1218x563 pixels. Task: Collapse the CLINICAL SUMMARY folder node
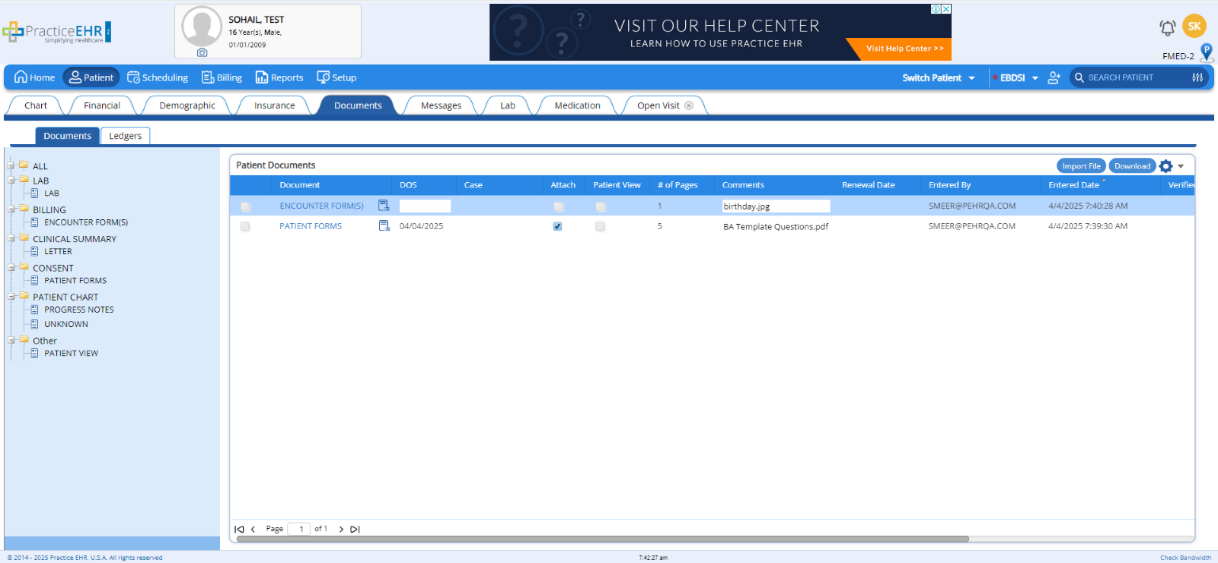[x=11, y=238]
